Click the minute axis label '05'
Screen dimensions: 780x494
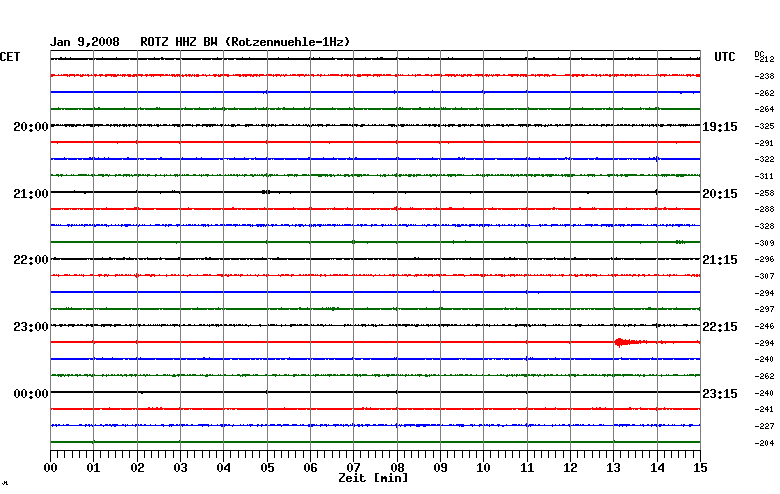click(x=267, y=468)
